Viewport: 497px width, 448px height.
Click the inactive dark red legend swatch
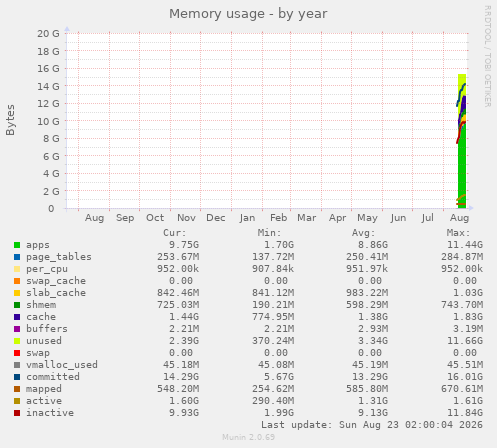click(17, 413)
